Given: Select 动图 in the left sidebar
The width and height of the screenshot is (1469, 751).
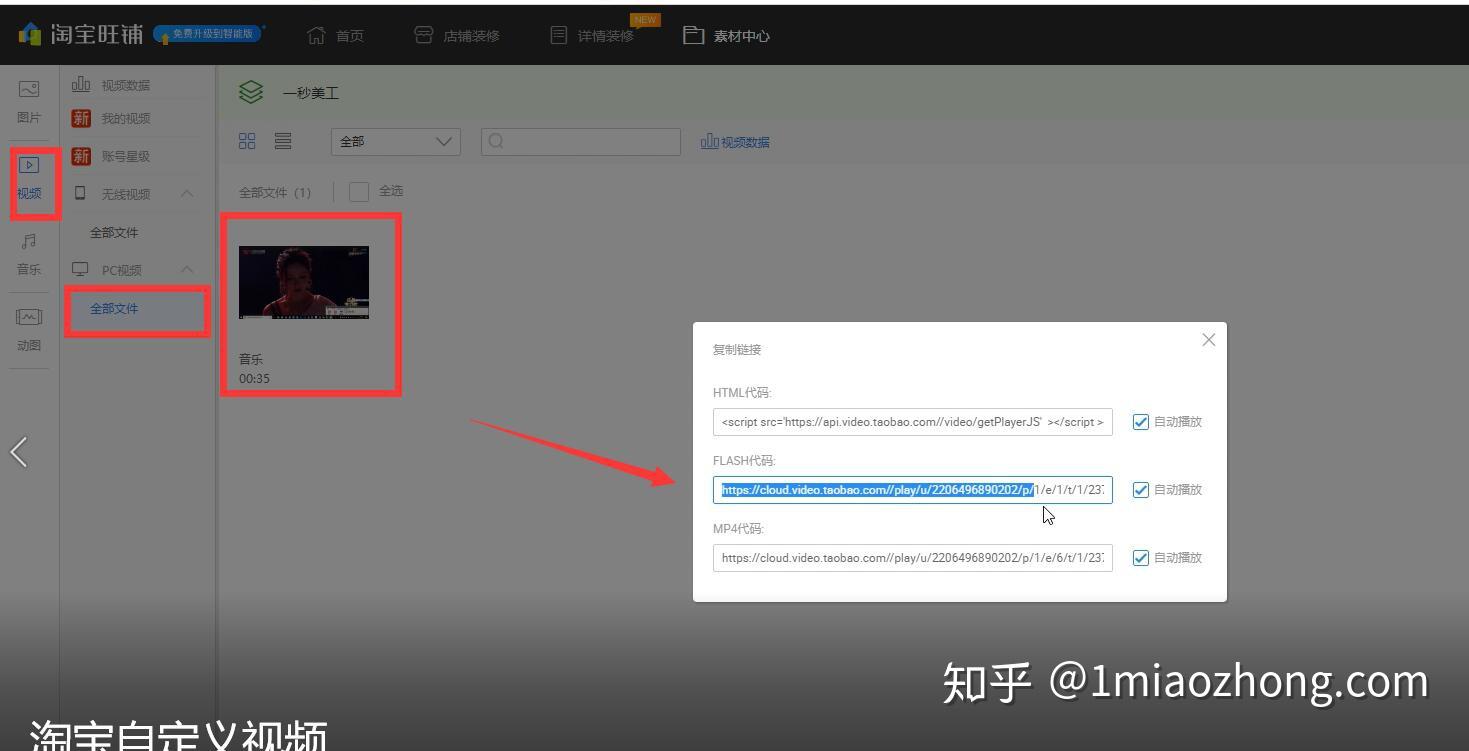Looking at the screenshot, I should [x=29, y=330].
